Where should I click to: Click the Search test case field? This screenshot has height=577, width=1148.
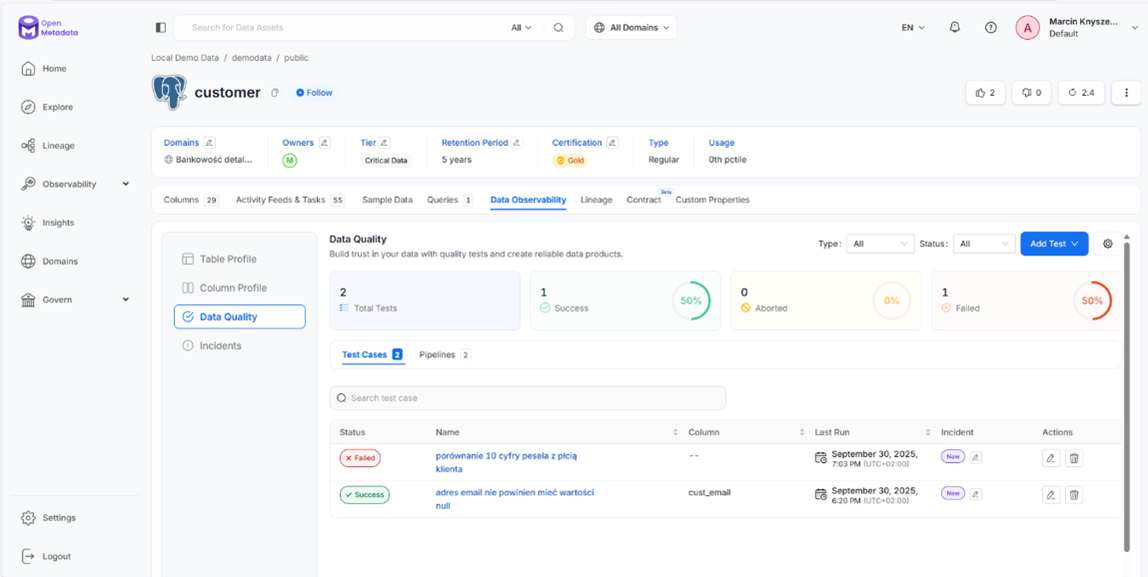528,398
